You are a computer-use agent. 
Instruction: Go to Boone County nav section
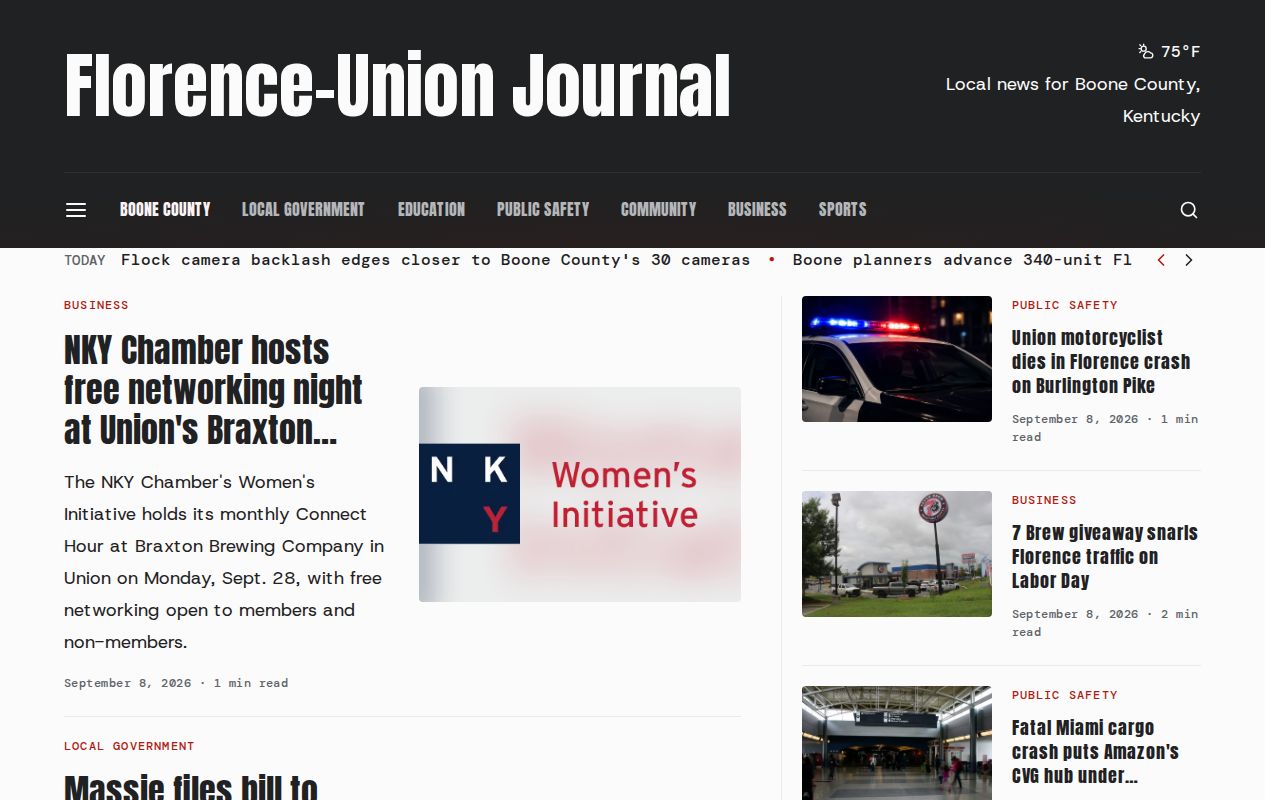coord(165,210)
